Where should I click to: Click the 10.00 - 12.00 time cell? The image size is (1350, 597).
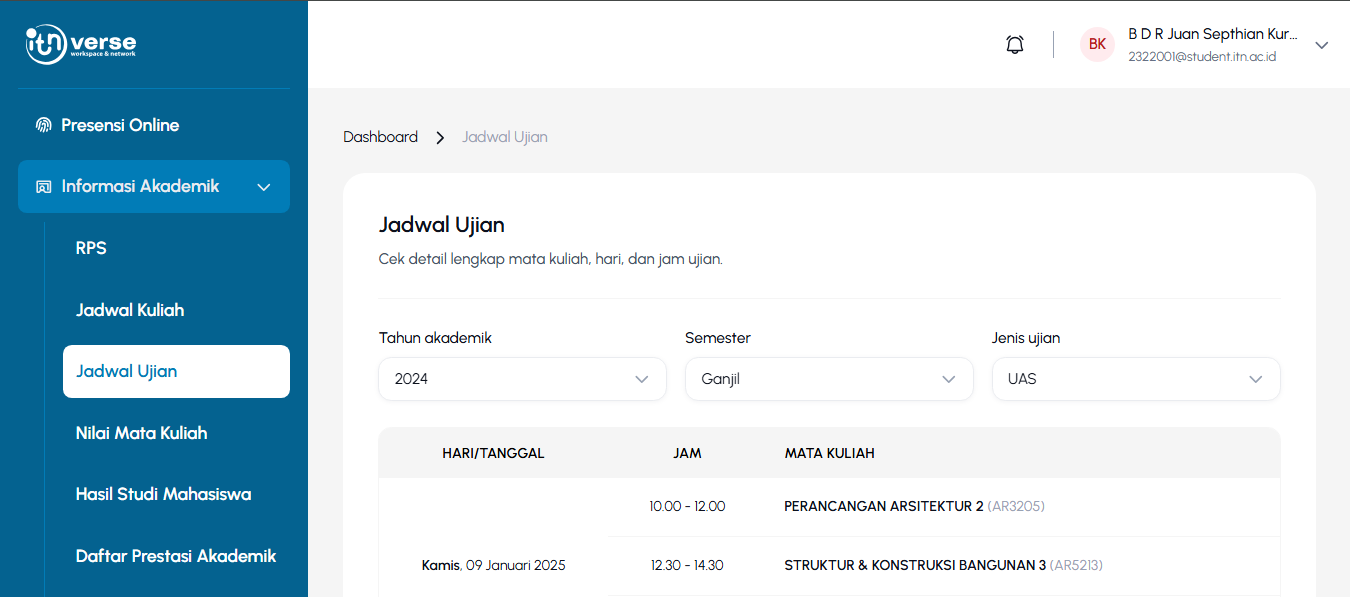687,506
